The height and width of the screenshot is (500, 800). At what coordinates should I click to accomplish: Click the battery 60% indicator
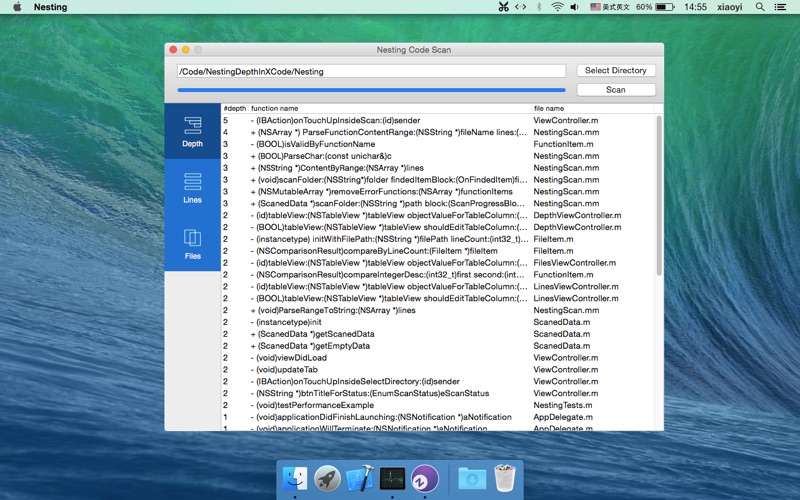pyautogui.click(x=655, y=7)
